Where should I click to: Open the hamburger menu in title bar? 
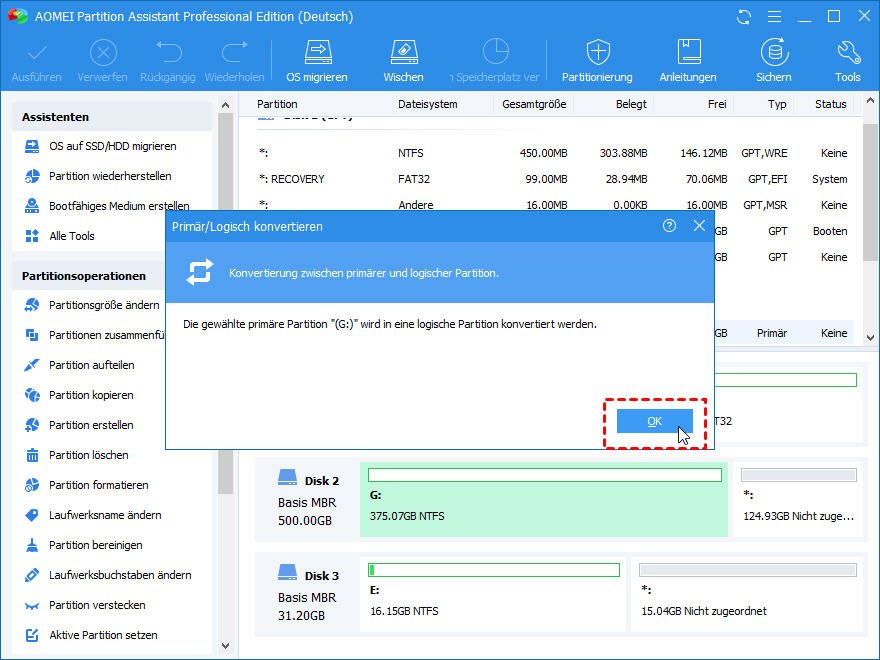tap(774, 17)
